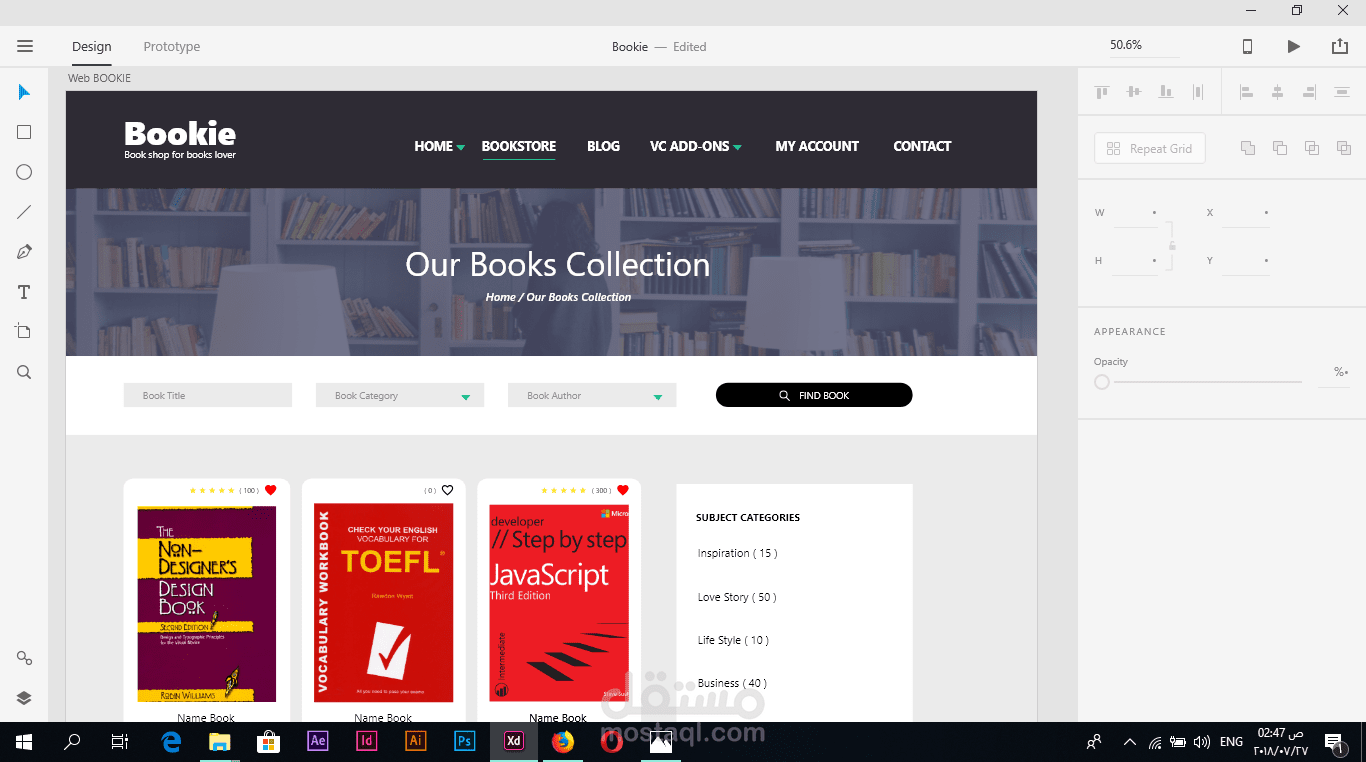Open the Book Category dropdown
The height and width of the screenshot is (762, 1366).
coord(400,395)
